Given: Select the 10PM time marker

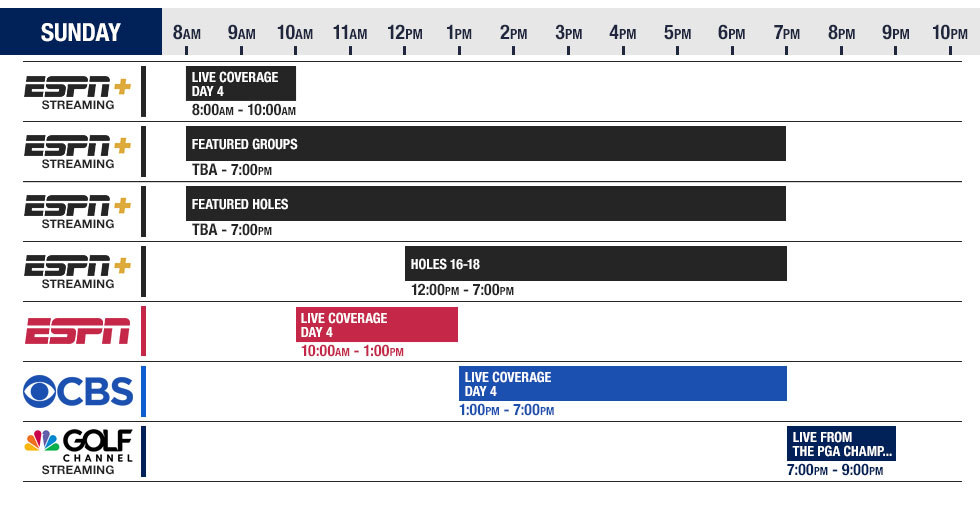Looking at the screenshot, I should click(x=950, y=33).
